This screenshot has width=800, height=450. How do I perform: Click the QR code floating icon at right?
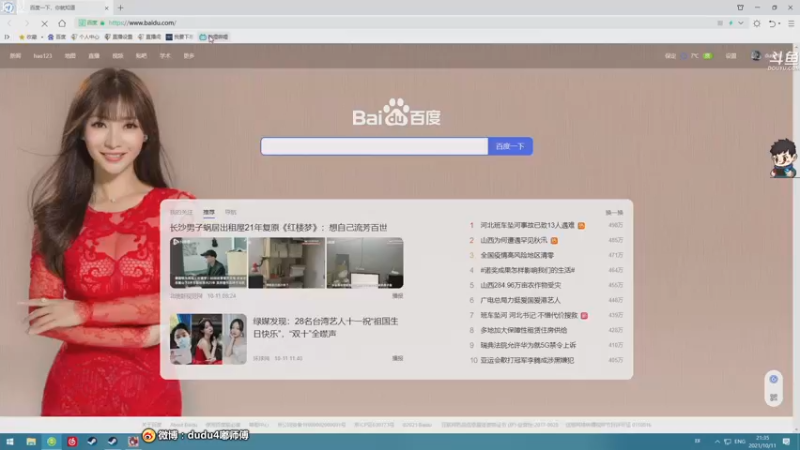(x=773, y=397)
